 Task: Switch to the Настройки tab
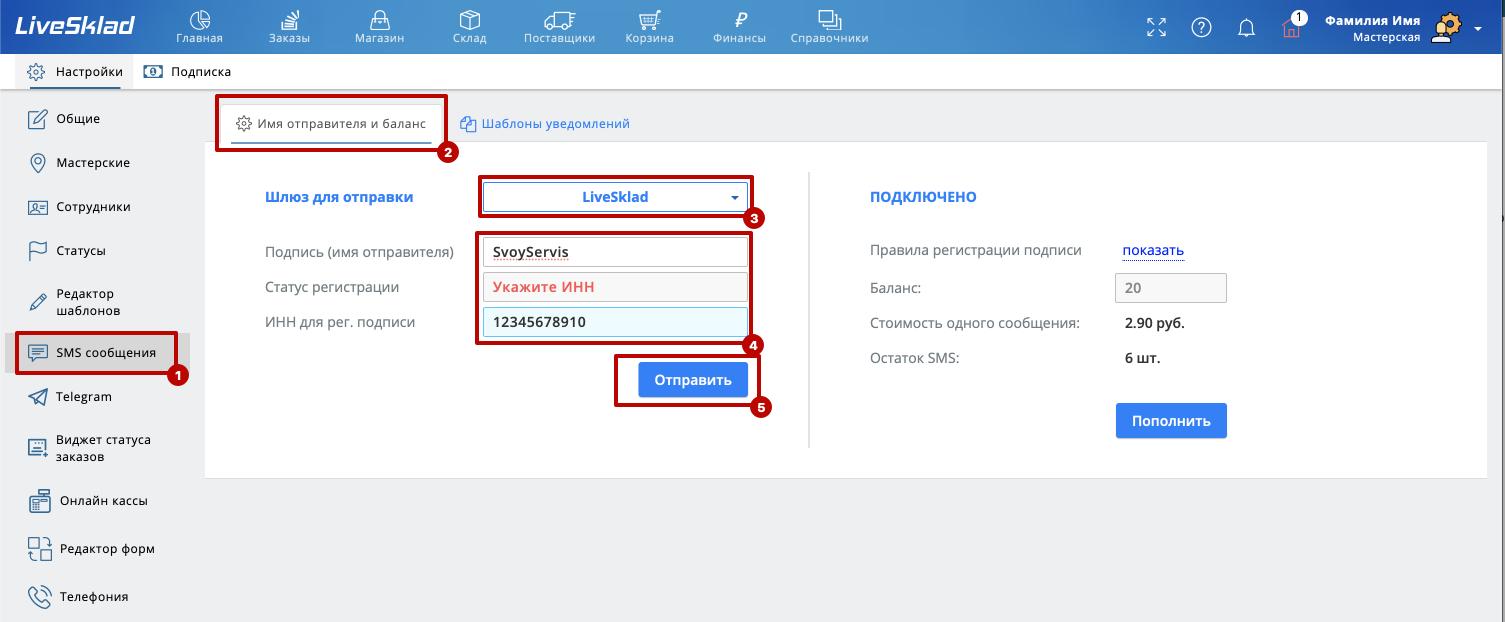tap(75, 72)
